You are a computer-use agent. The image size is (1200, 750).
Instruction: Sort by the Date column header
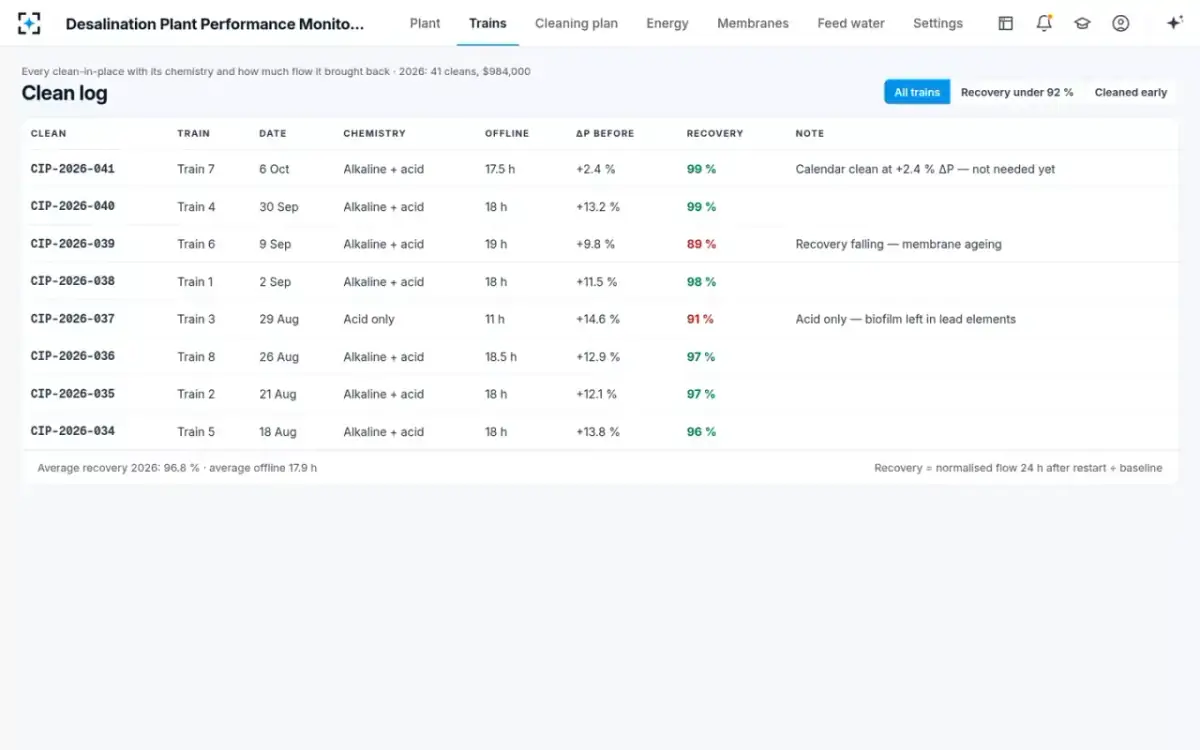[273, 133]
